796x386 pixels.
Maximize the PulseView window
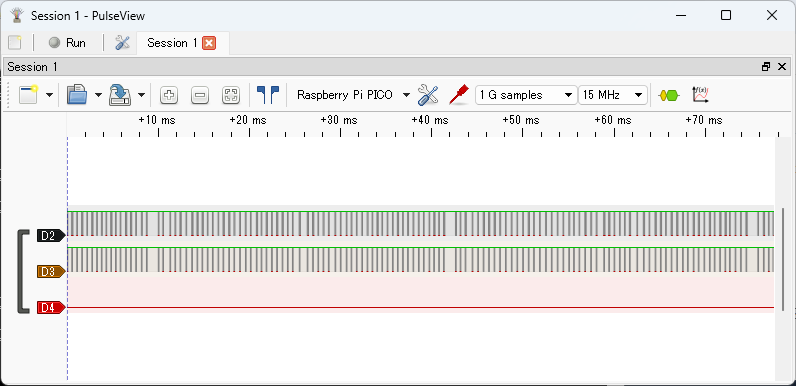point(726,15)
